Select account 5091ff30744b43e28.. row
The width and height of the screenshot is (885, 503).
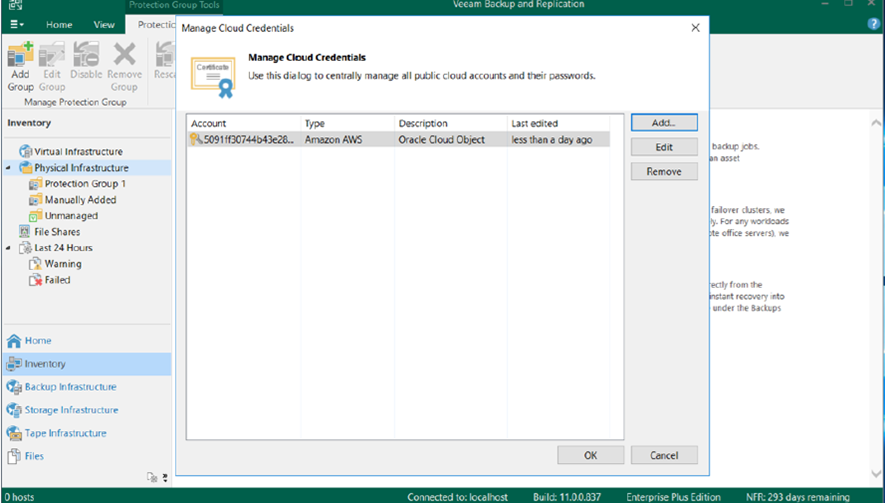click(x=398, y=139)
